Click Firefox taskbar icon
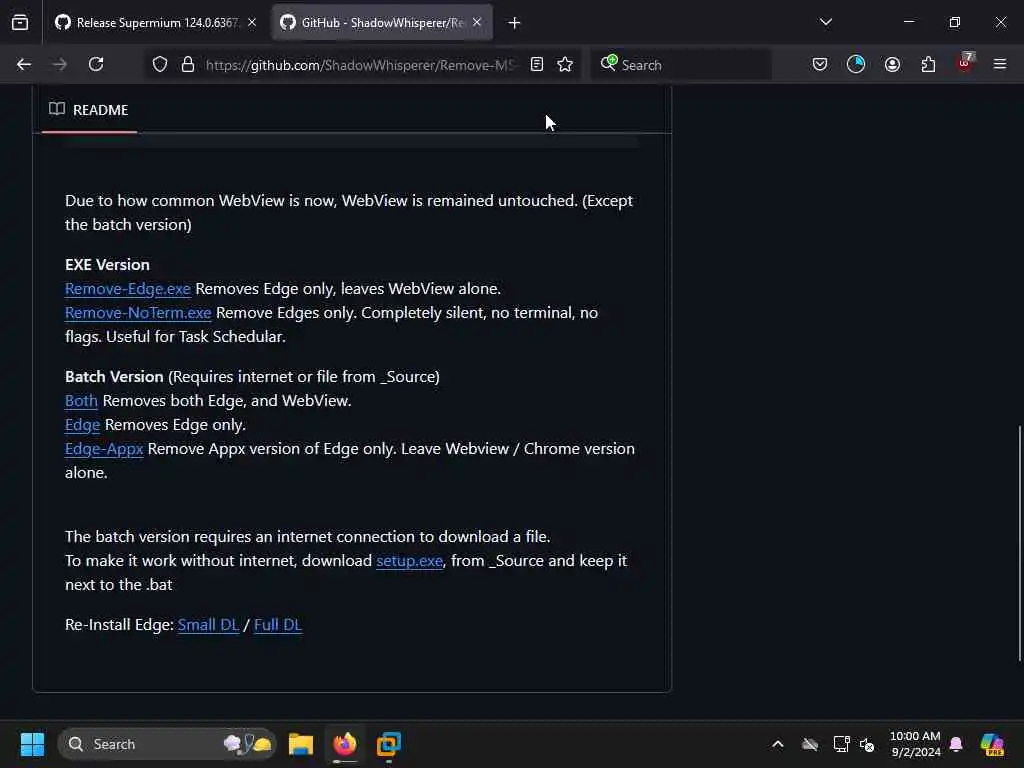Screen dimensions: 1024x768 click(345, 744)
